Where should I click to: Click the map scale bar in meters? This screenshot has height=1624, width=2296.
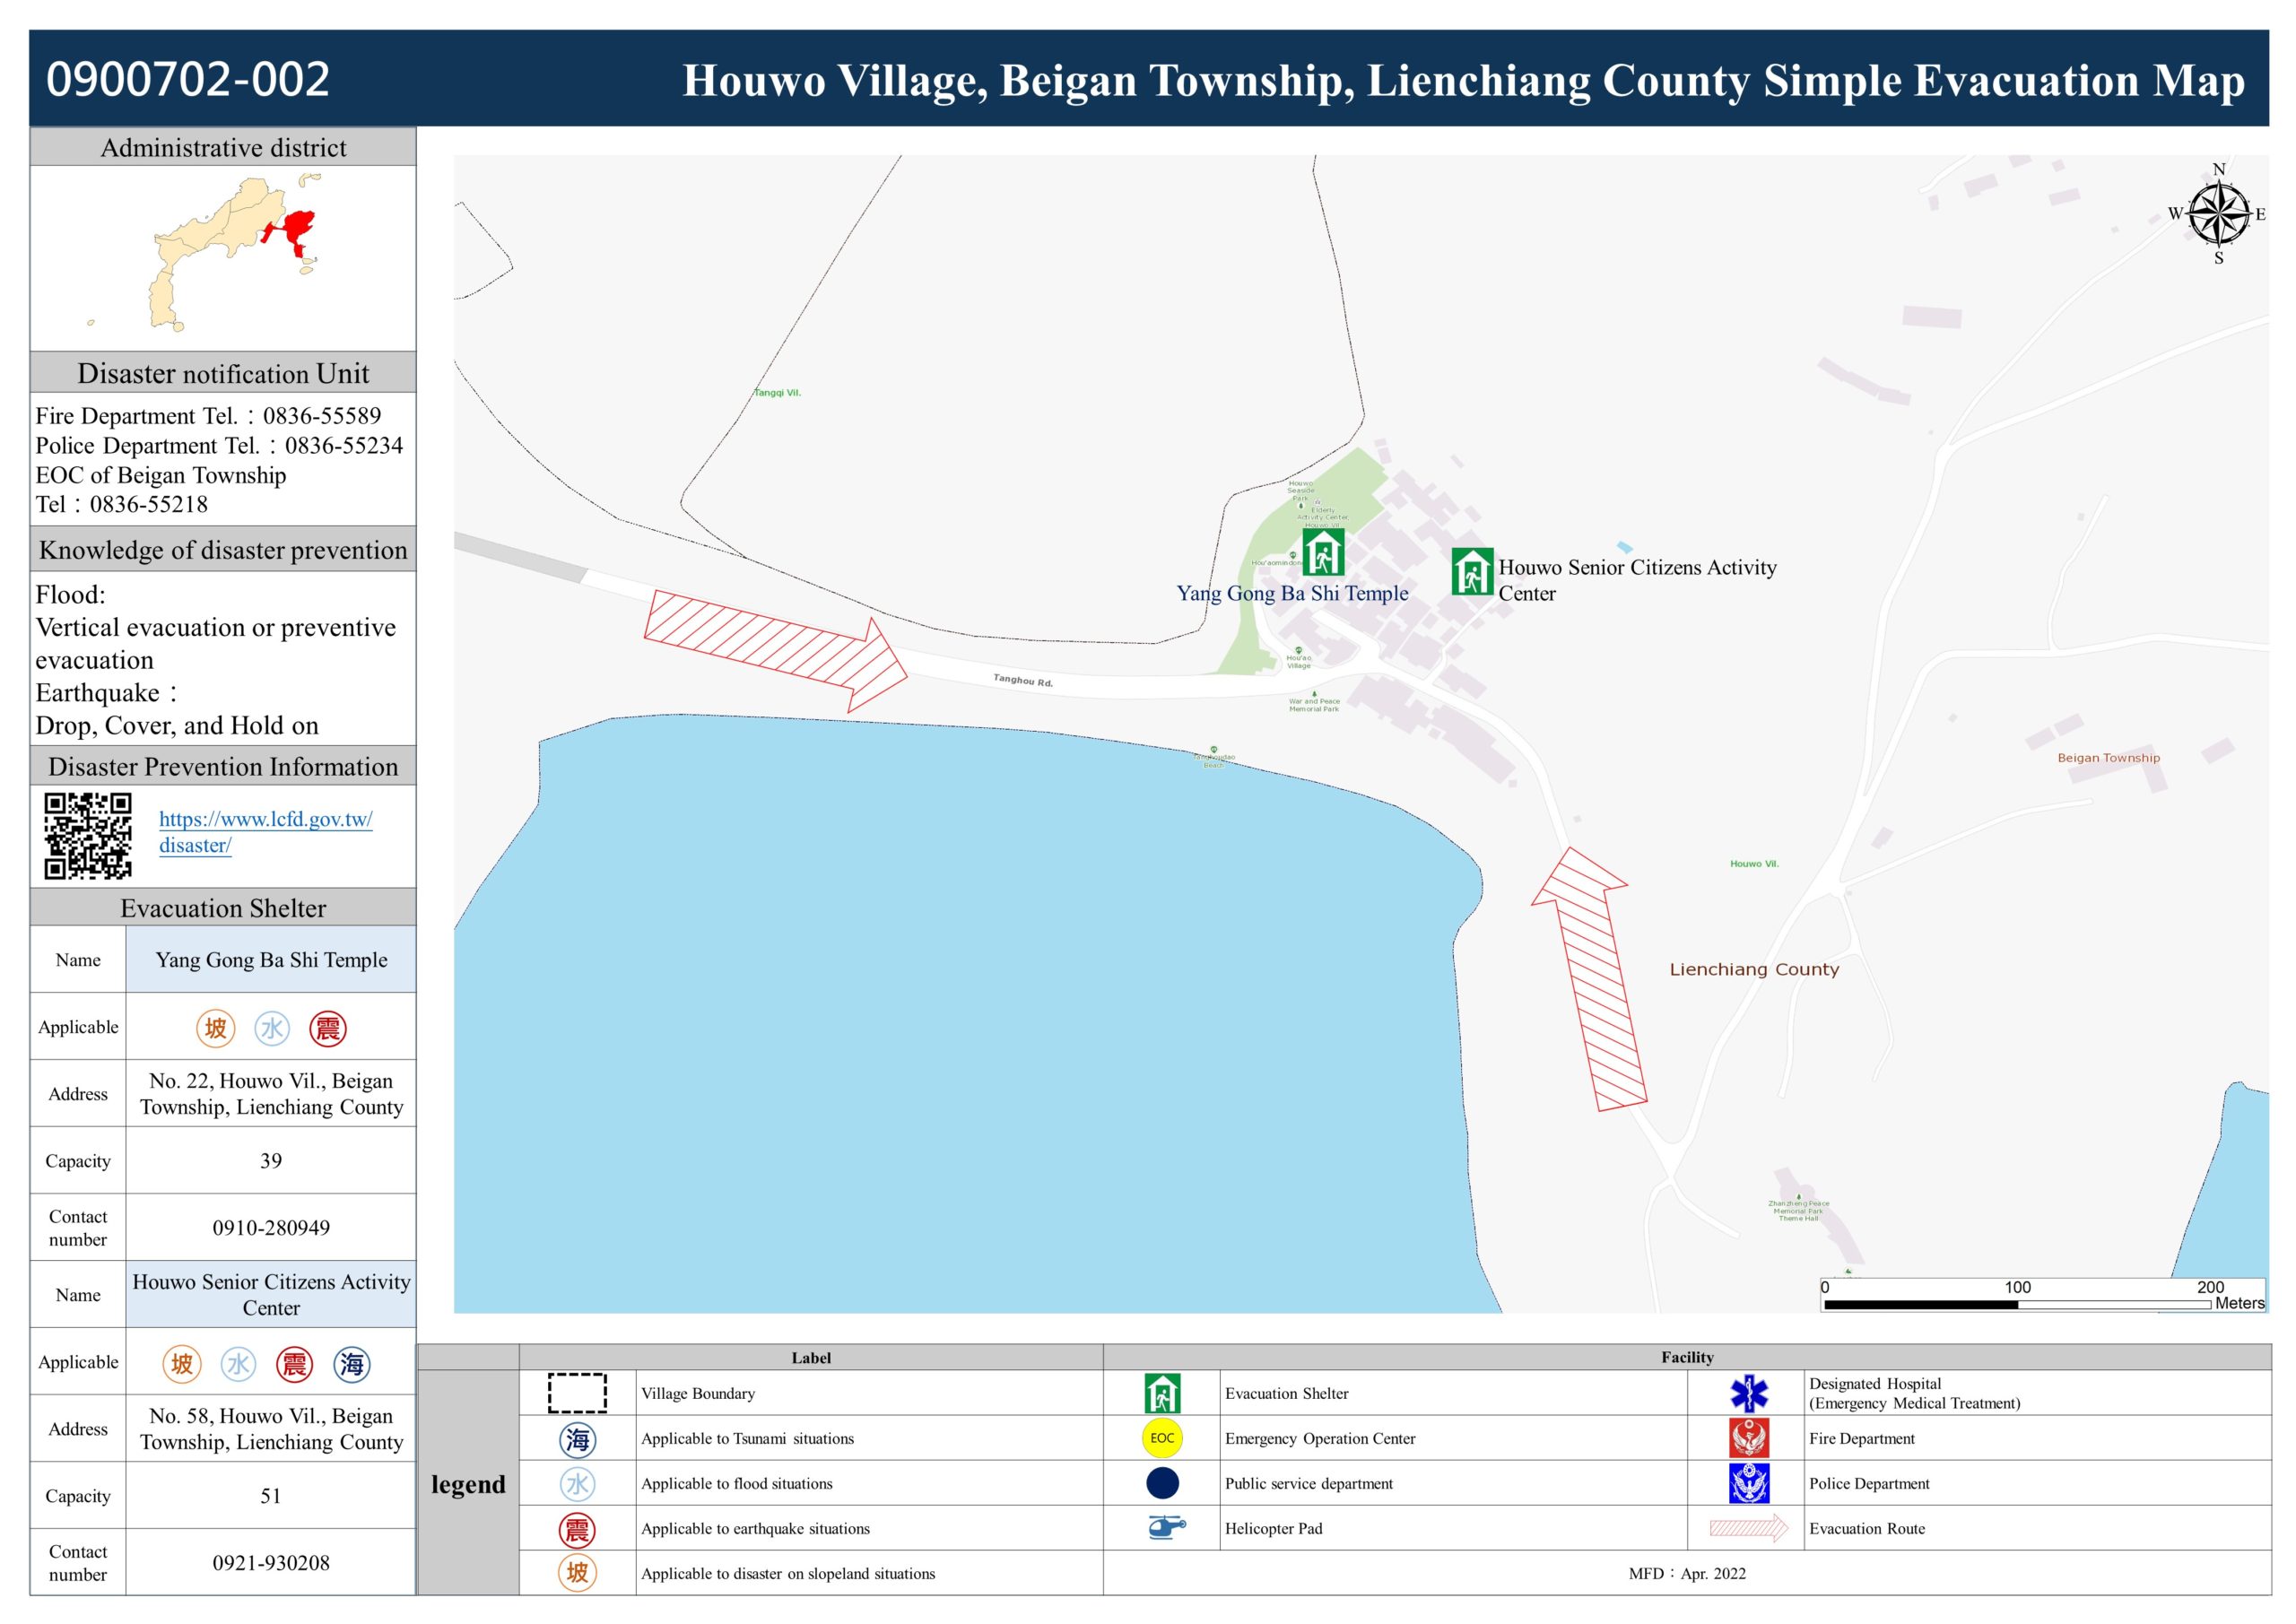point(2017,1304)
